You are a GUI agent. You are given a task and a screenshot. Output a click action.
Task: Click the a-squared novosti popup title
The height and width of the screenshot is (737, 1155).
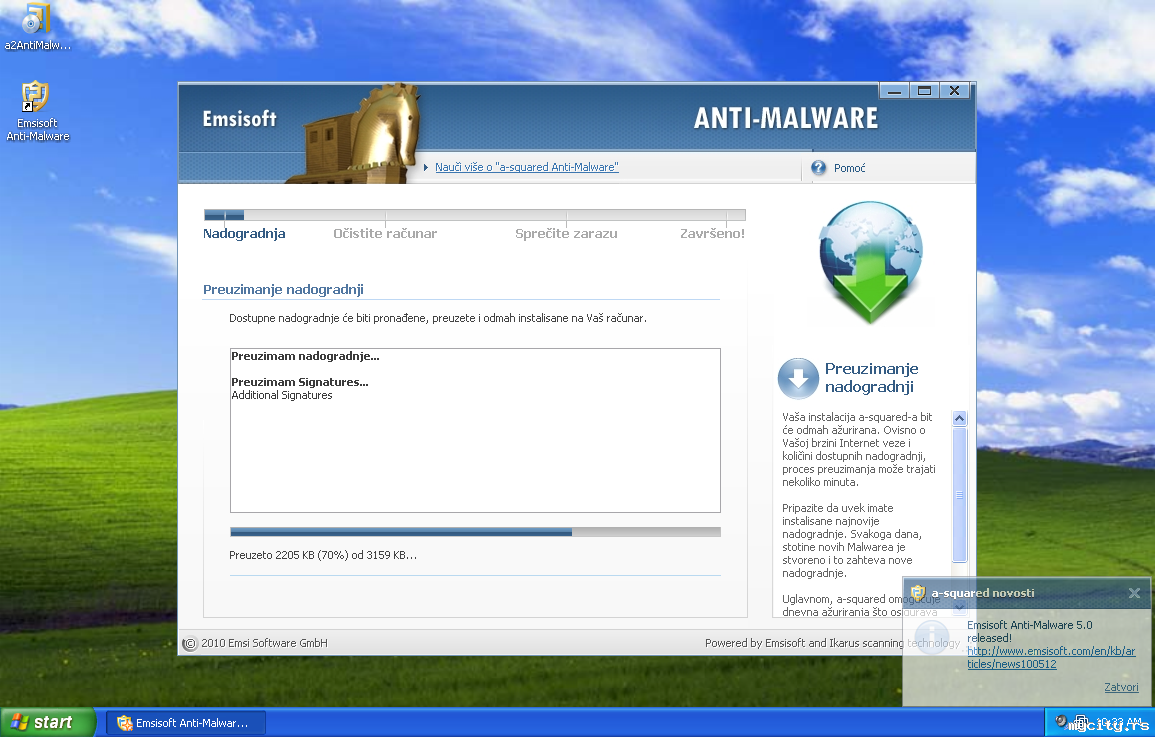pyautogui.click(x=983, y=593)
